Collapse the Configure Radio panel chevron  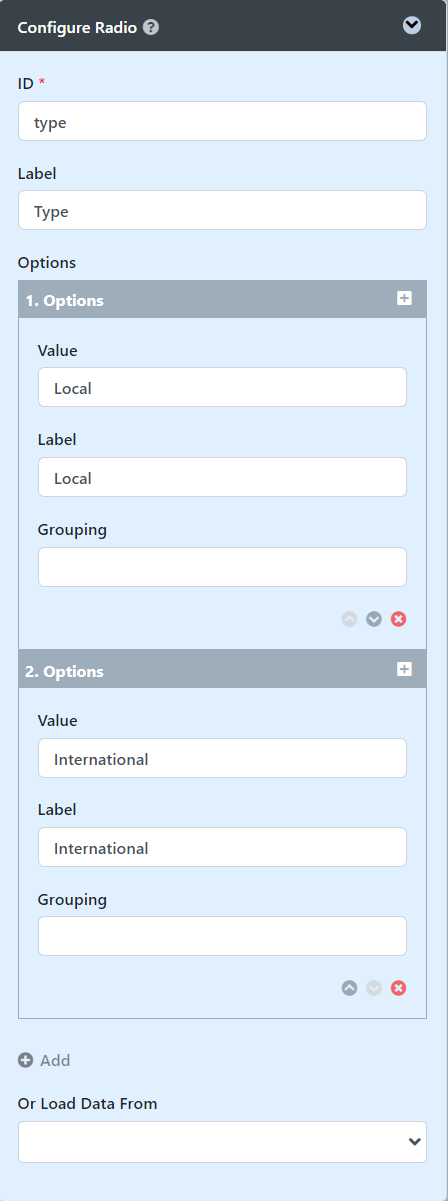tap(412, 26)
